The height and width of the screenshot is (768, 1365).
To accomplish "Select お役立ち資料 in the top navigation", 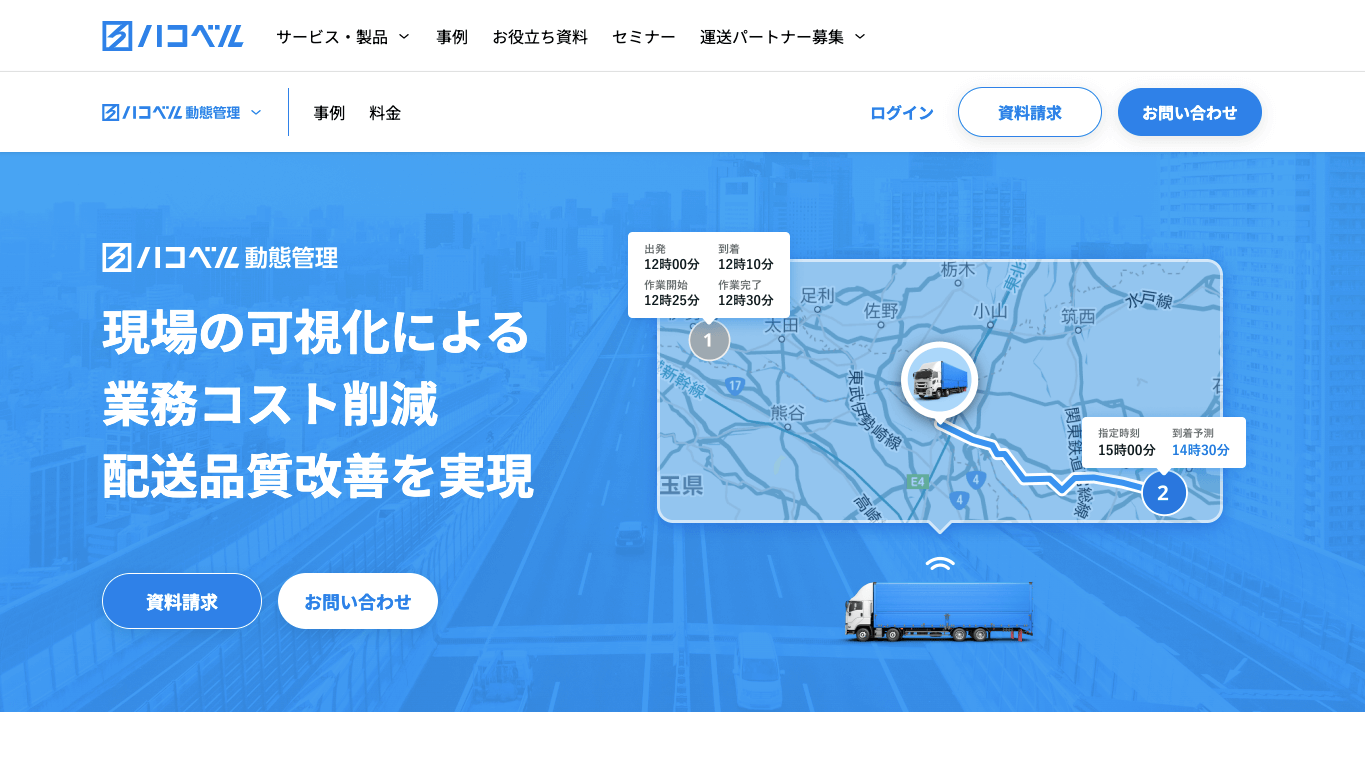I will [x=540, y=35].
